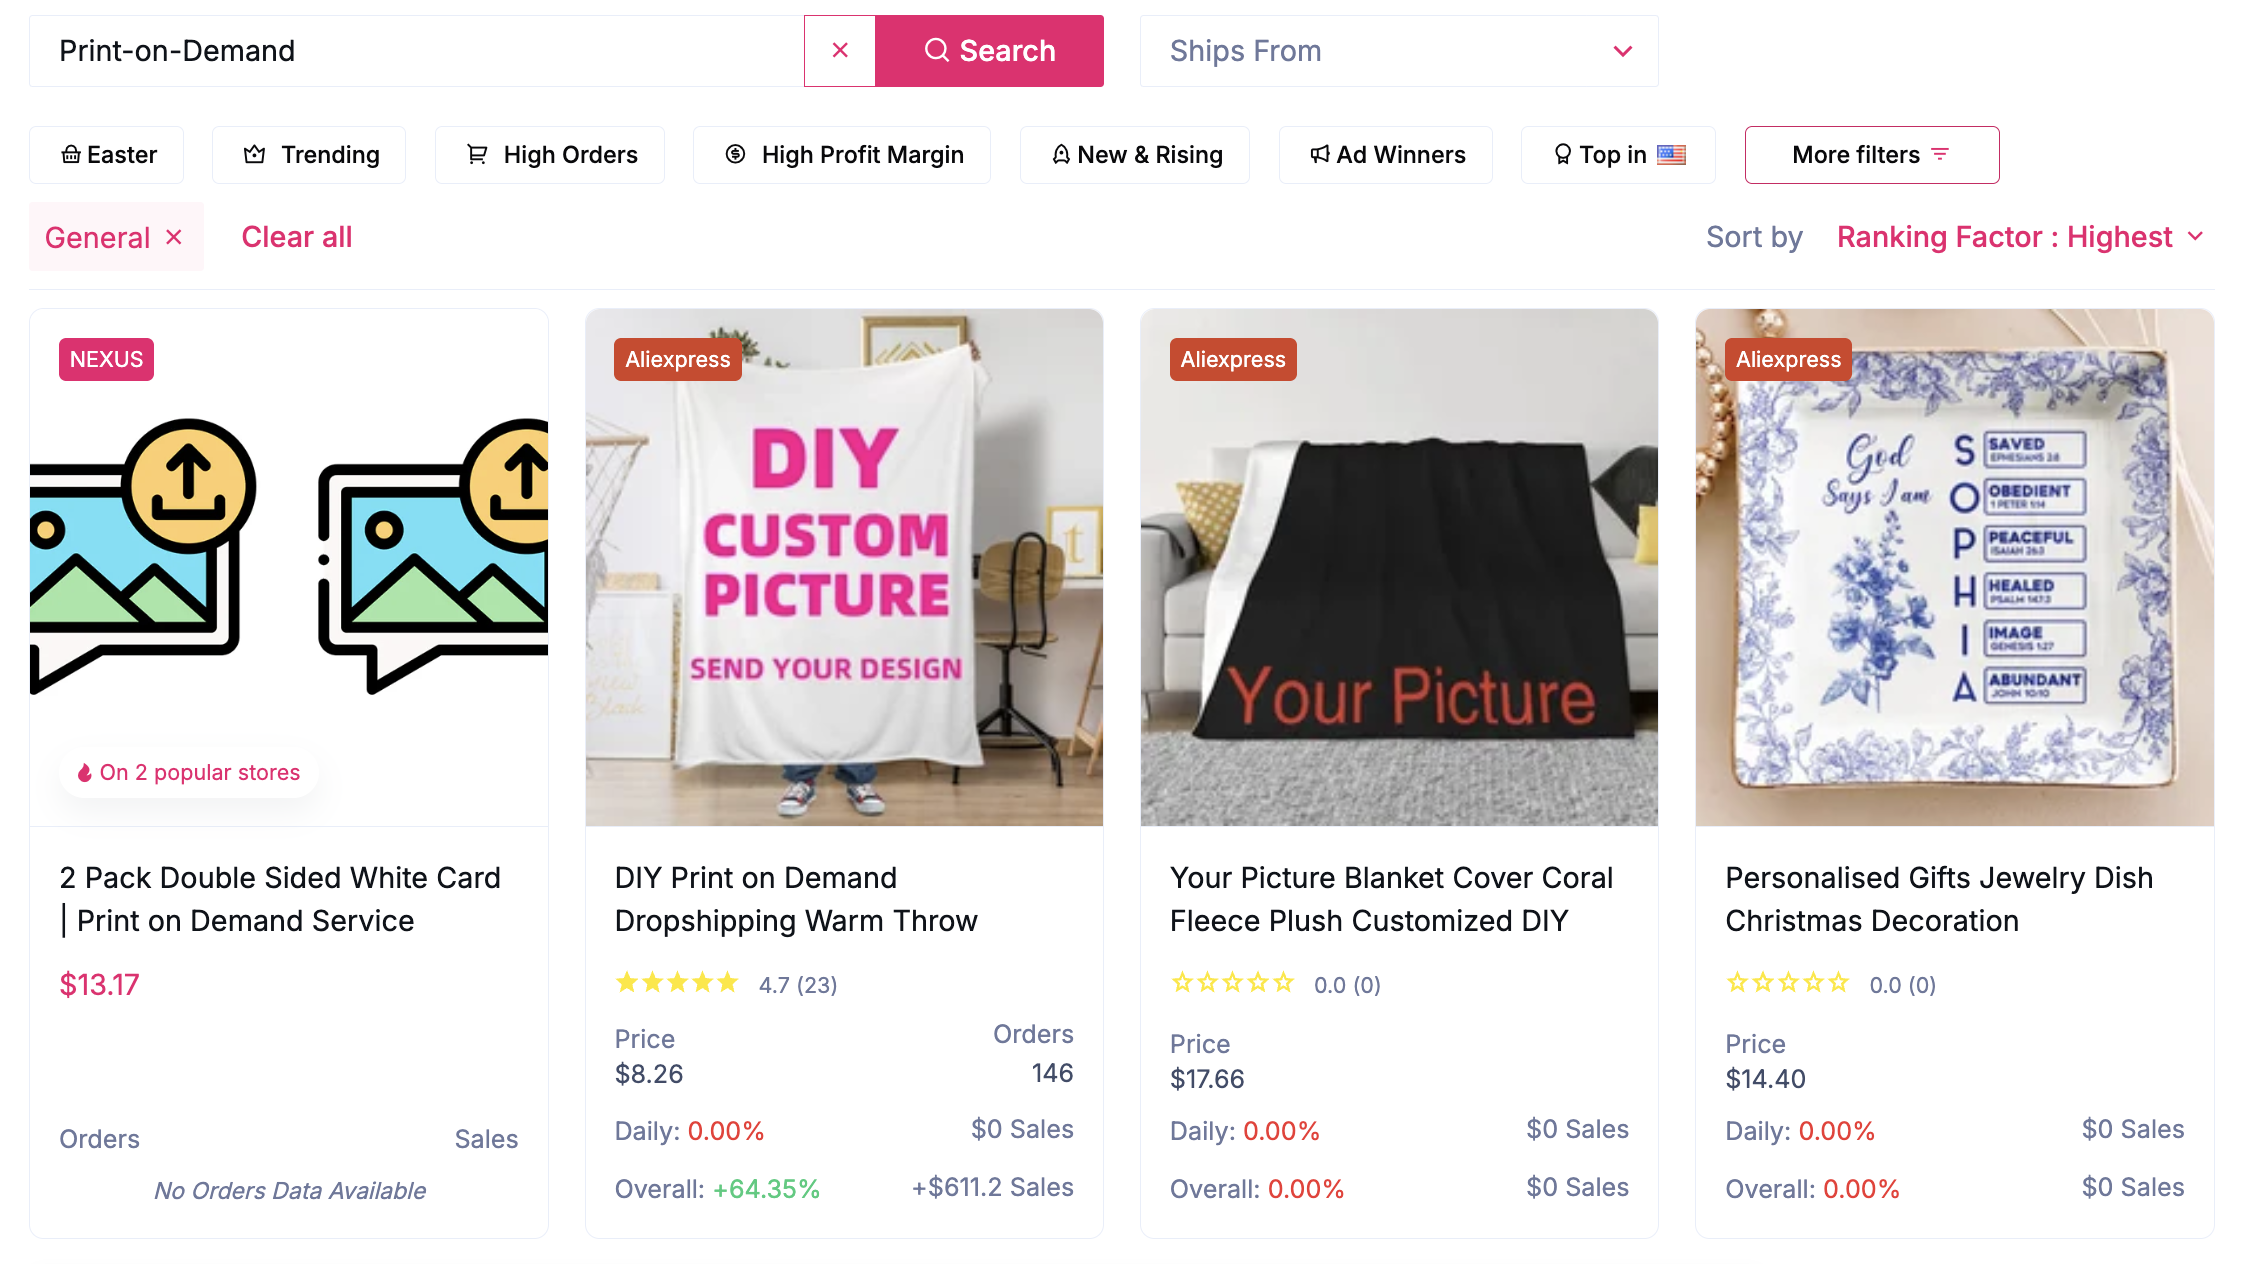Click the Search button
Screen dimensions: 2244x1264
[x=990, y=50]
